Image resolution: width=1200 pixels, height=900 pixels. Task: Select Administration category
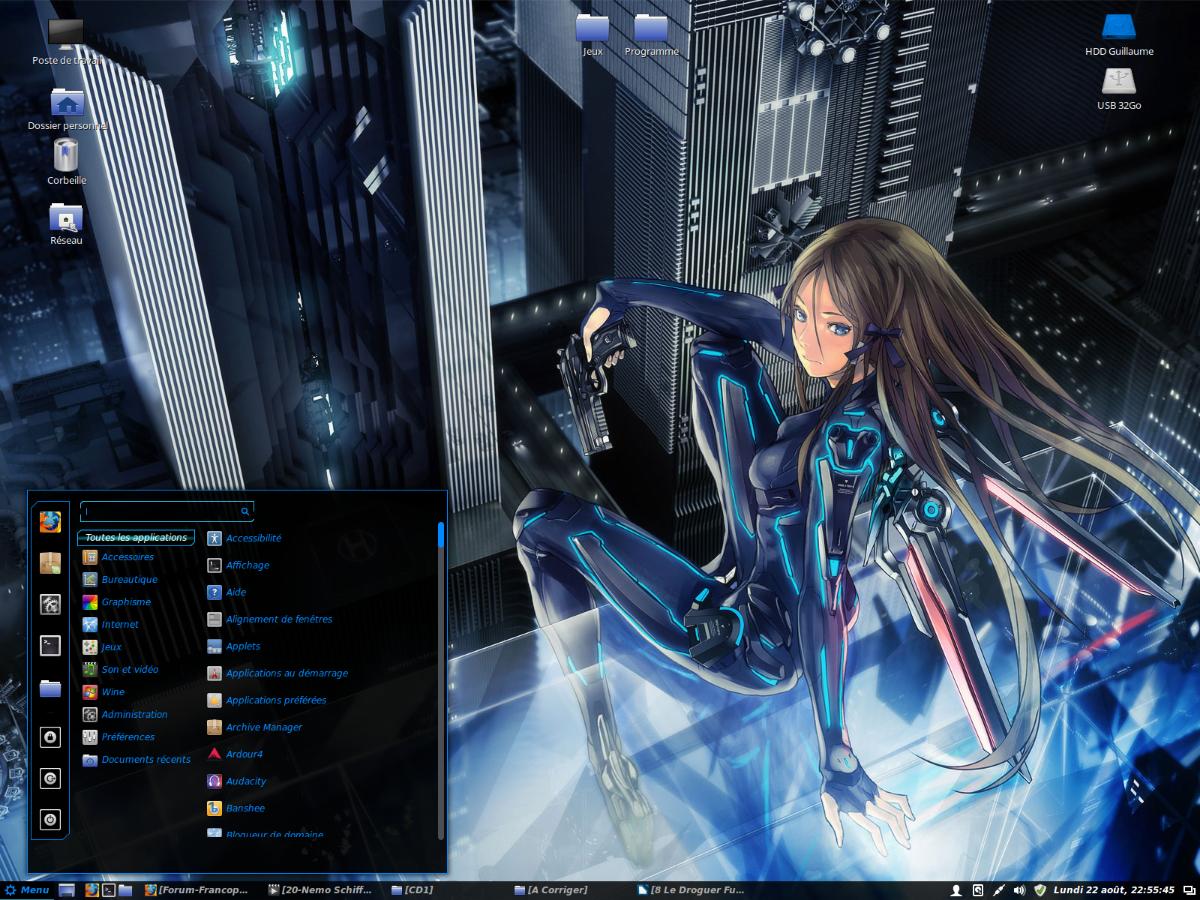(x=125, y=714)
